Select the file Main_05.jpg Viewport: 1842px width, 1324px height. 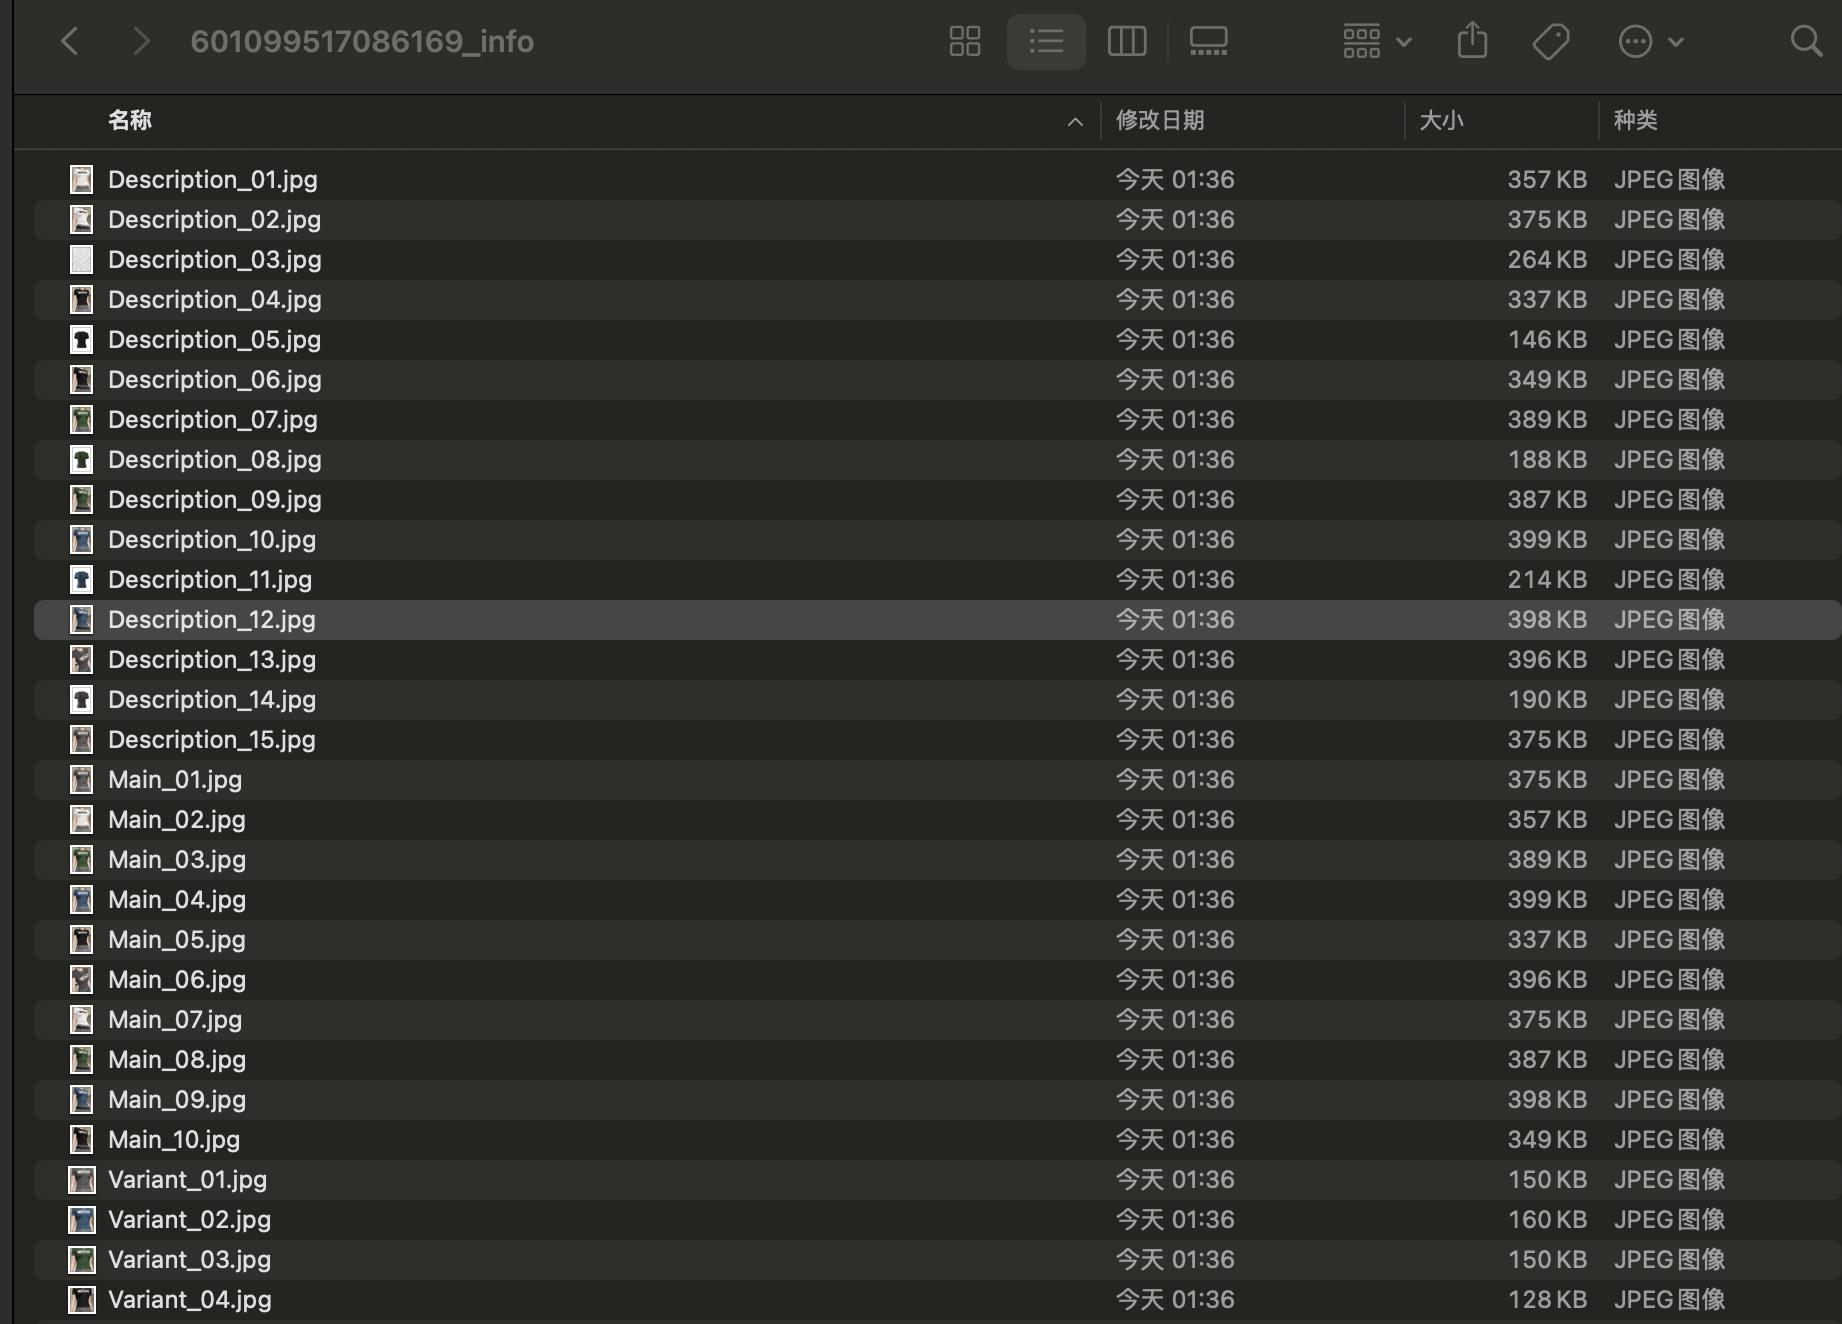pos(937,939)
